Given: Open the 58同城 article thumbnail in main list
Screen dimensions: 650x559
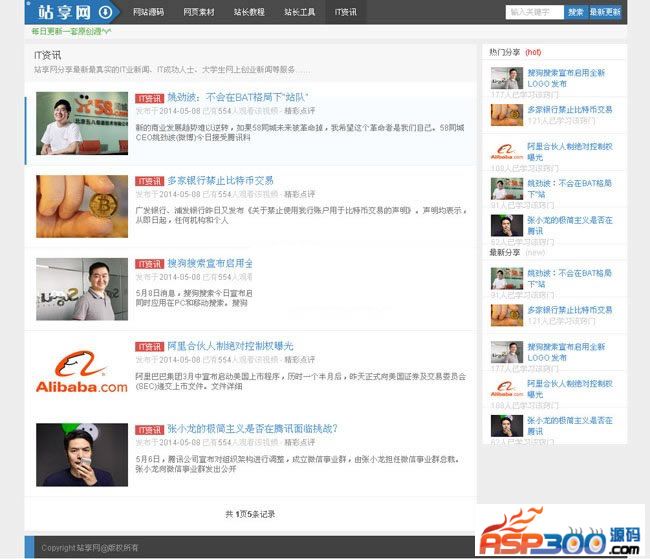Looking at the screenshot, I should (x=82, y=123).
